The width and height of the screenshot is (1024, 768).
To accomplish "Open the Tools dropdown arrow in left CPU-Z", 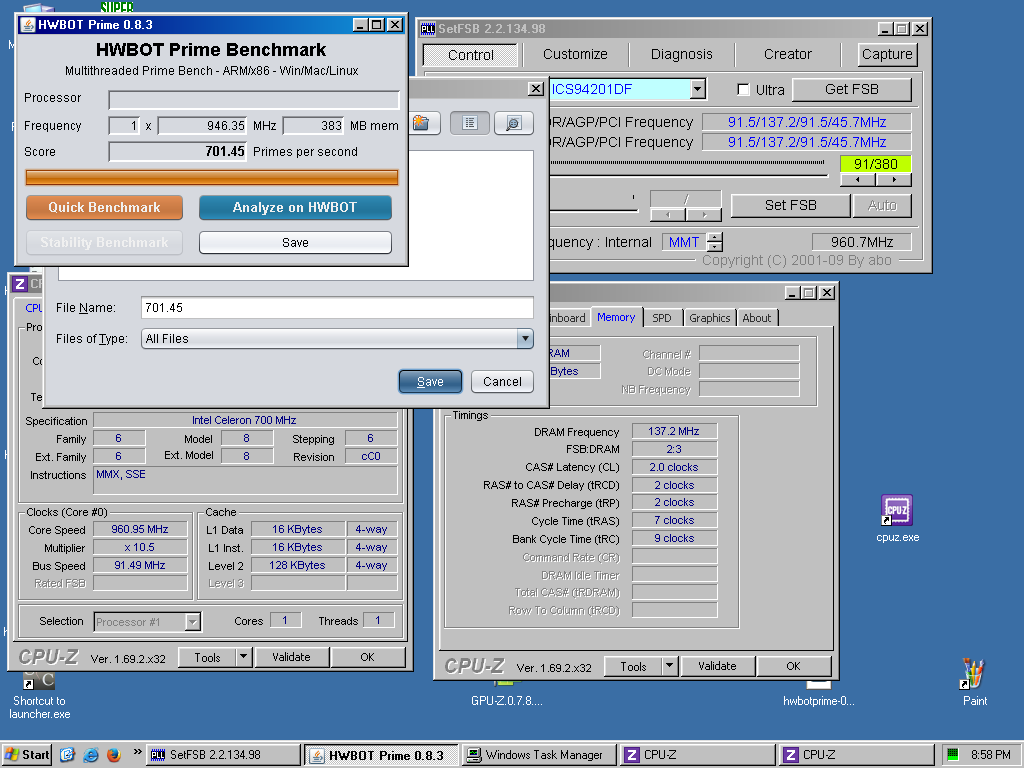I will (x=243, y=657).
